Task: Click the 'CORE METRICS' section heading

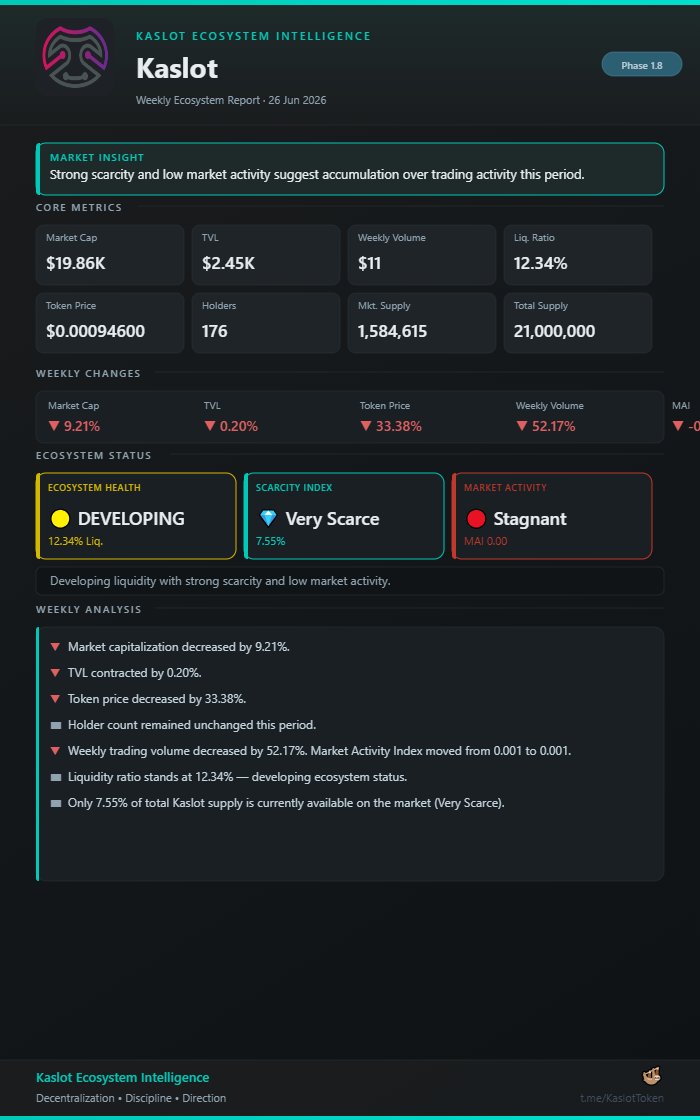Action: (79, 208)
